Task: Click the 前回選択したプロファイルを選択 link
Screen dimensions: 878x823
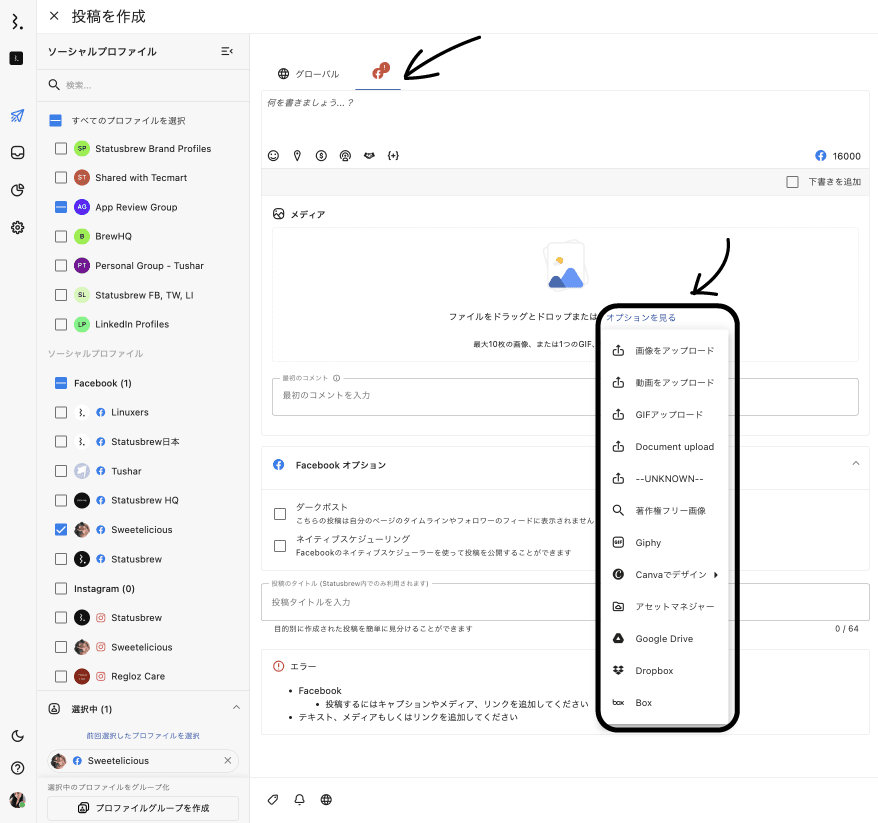Action: [x=143, y=735]
